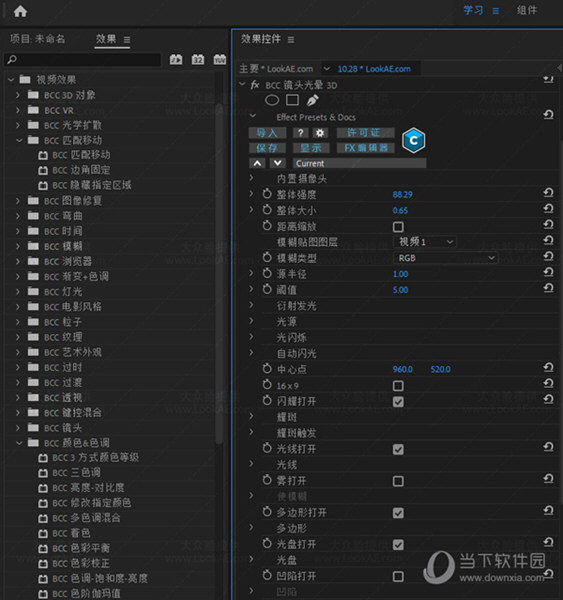
Task: Toggle stopwatch animation for 模糊类型
Action: tap(267, 258)
